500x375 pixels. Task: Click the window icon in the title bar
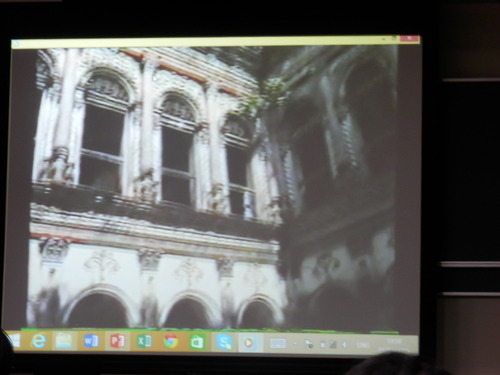pos(15,43)
